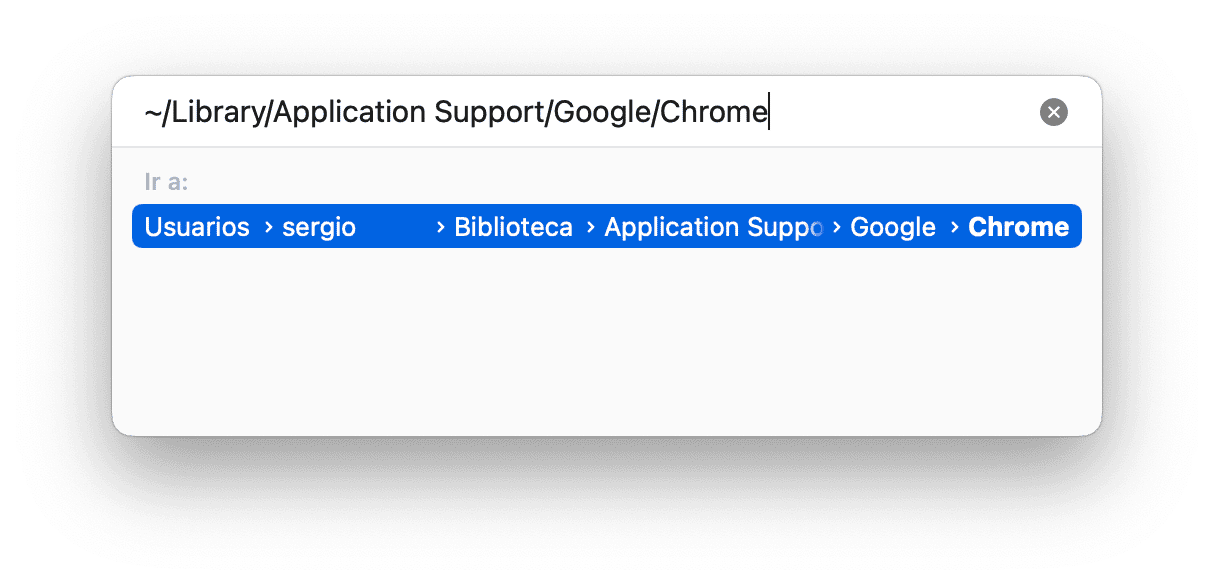Place cursor on 'Google' in typed path
Image resolution: width=1214 pixels, height=584 pixels.
(x=602, y=112)
